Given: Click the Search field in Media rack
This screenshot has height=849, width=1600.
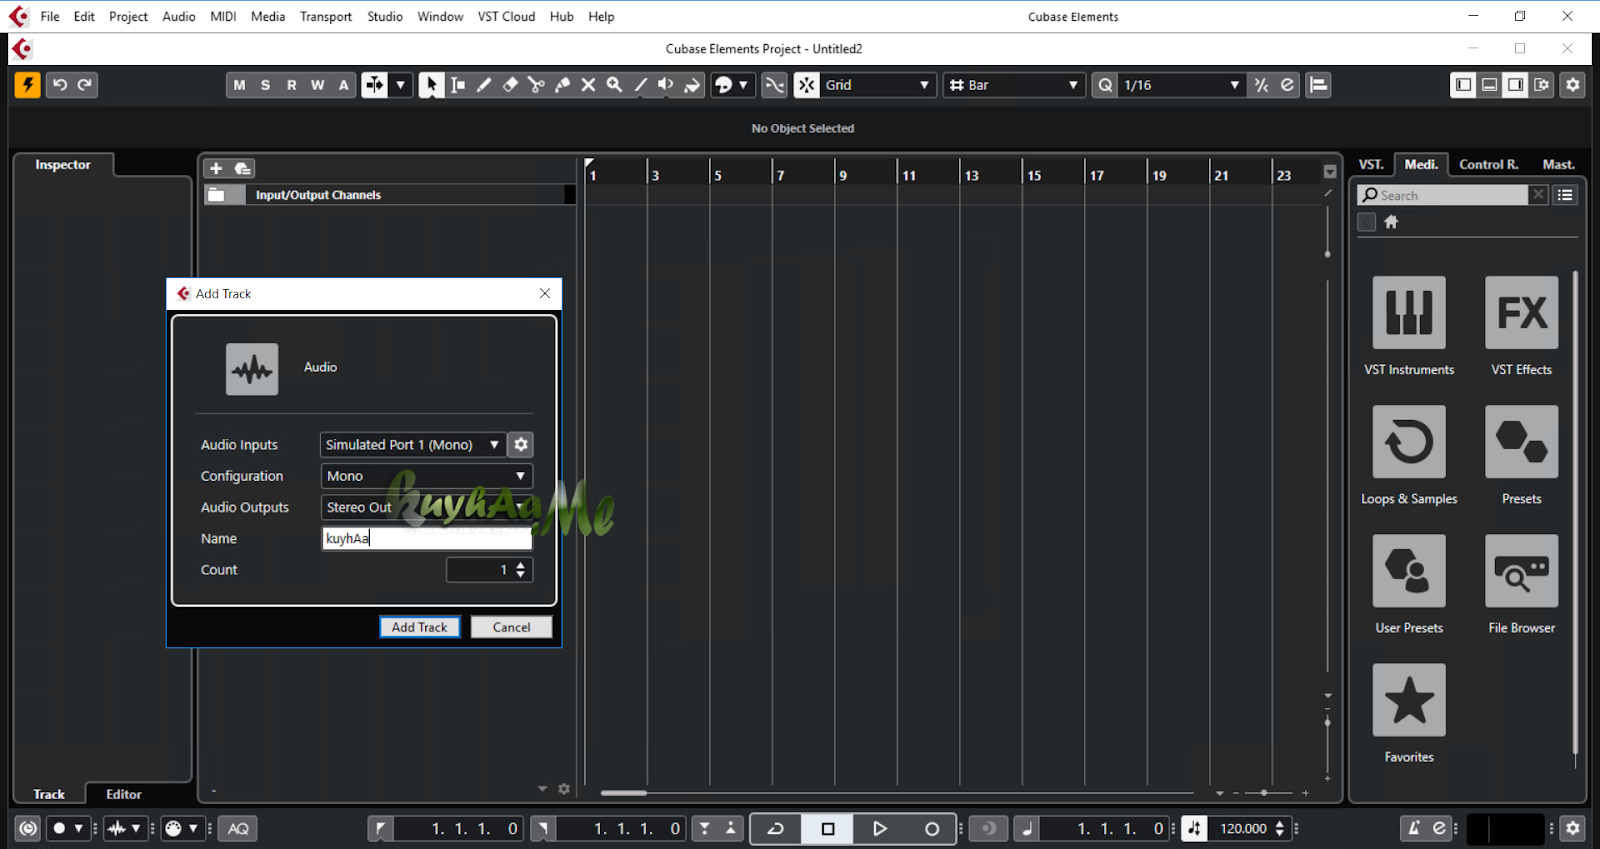Looking at the screenshot, I should pos(1443,195).
